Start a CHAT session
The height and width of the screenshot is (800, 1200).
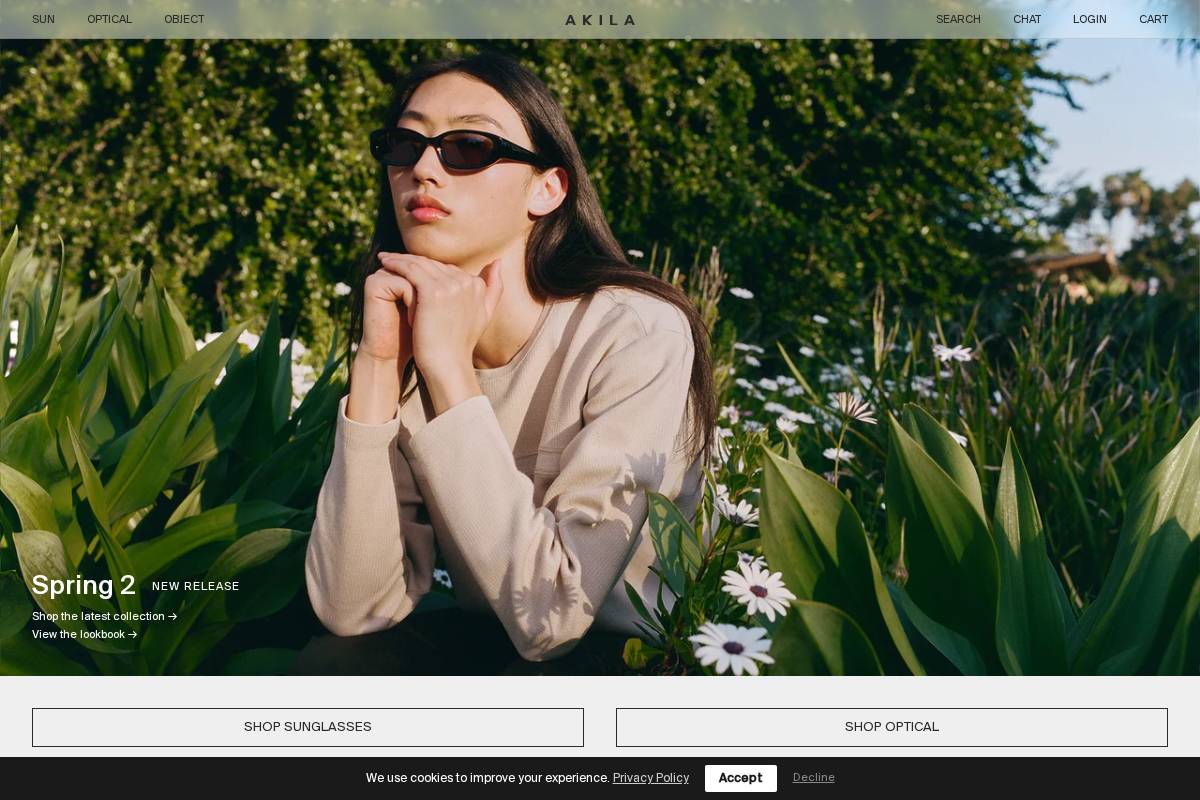tap(1027, 19)
